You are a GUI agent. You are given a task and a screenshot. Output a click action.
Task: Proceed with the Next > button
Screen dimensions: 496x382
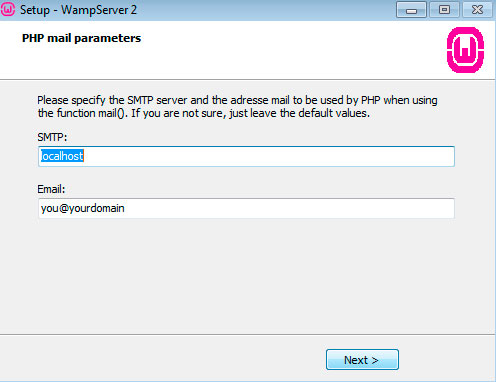point(362,360)
